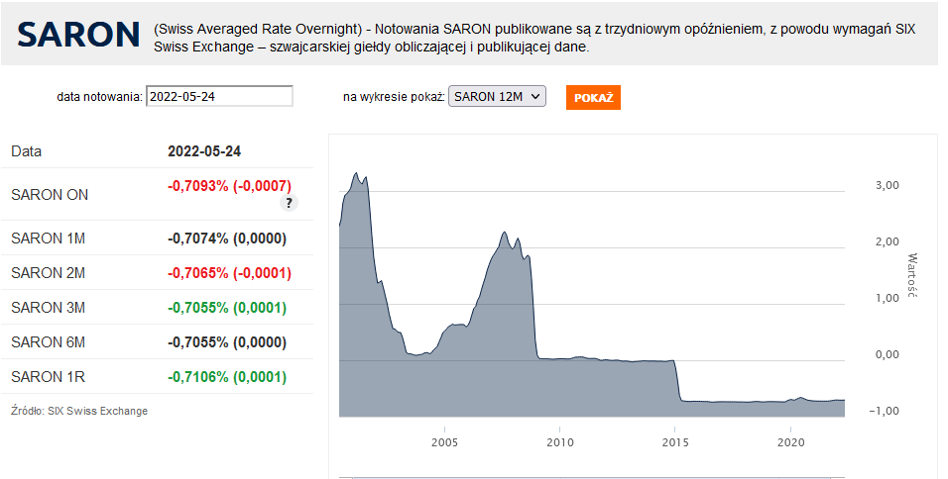This screenshot has width=948, height=479.
Task: Click the 2020 label on chart axis
Action: (x=791, y=443)
